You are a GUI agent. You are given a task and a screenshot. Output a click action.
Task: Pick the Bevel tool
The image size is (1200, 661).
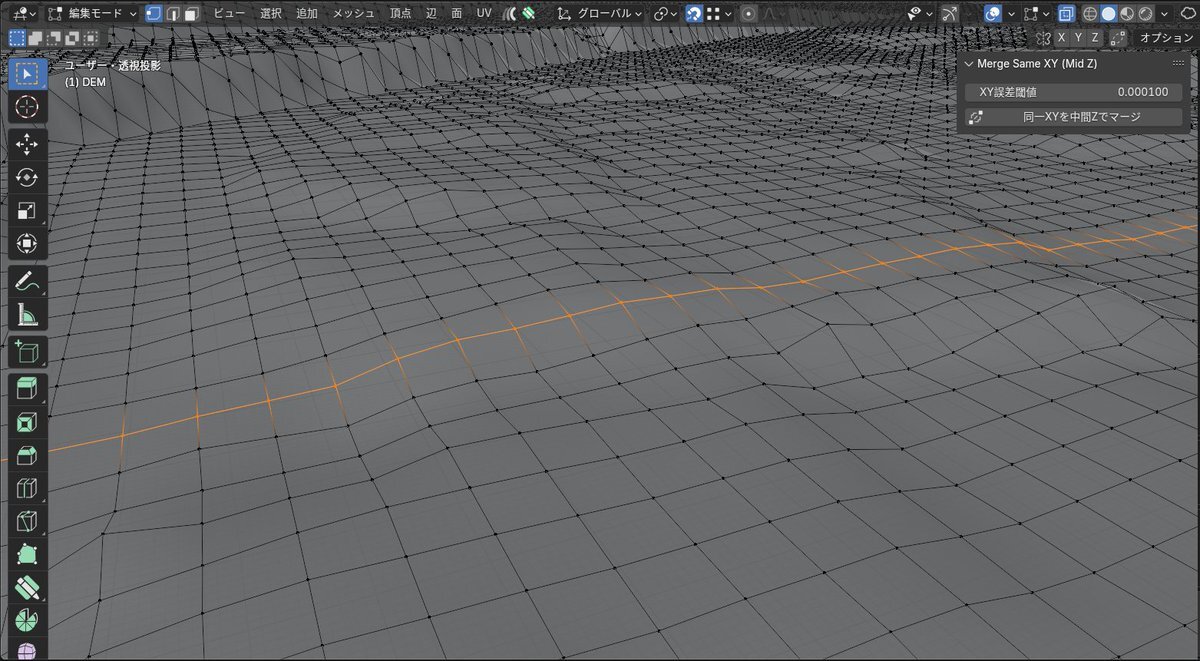(x=27, y=456)
